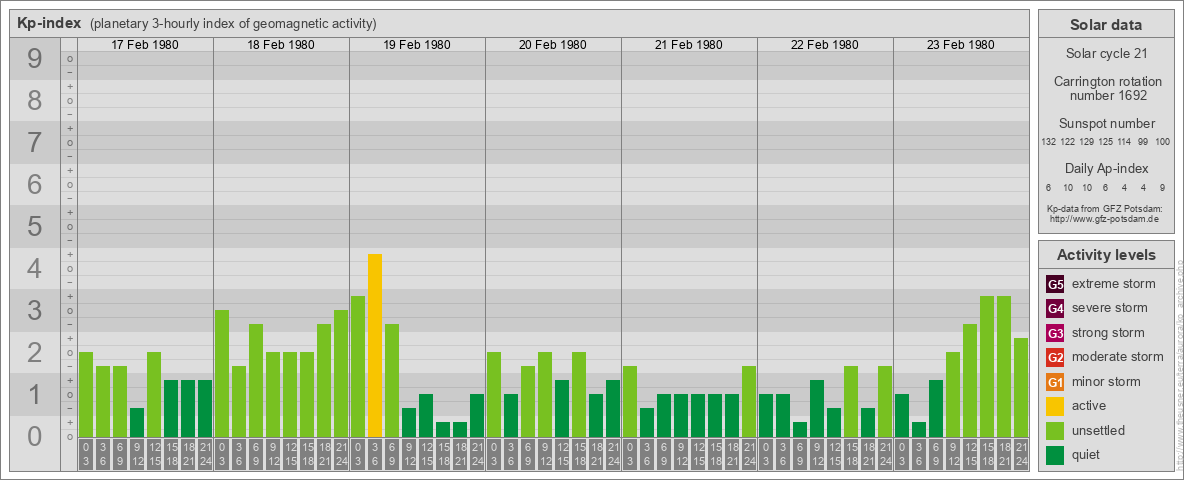Click the 'planetary 3-hourly index of geomagnetic activity' subtitle
1184x480 pixels.
233,24
